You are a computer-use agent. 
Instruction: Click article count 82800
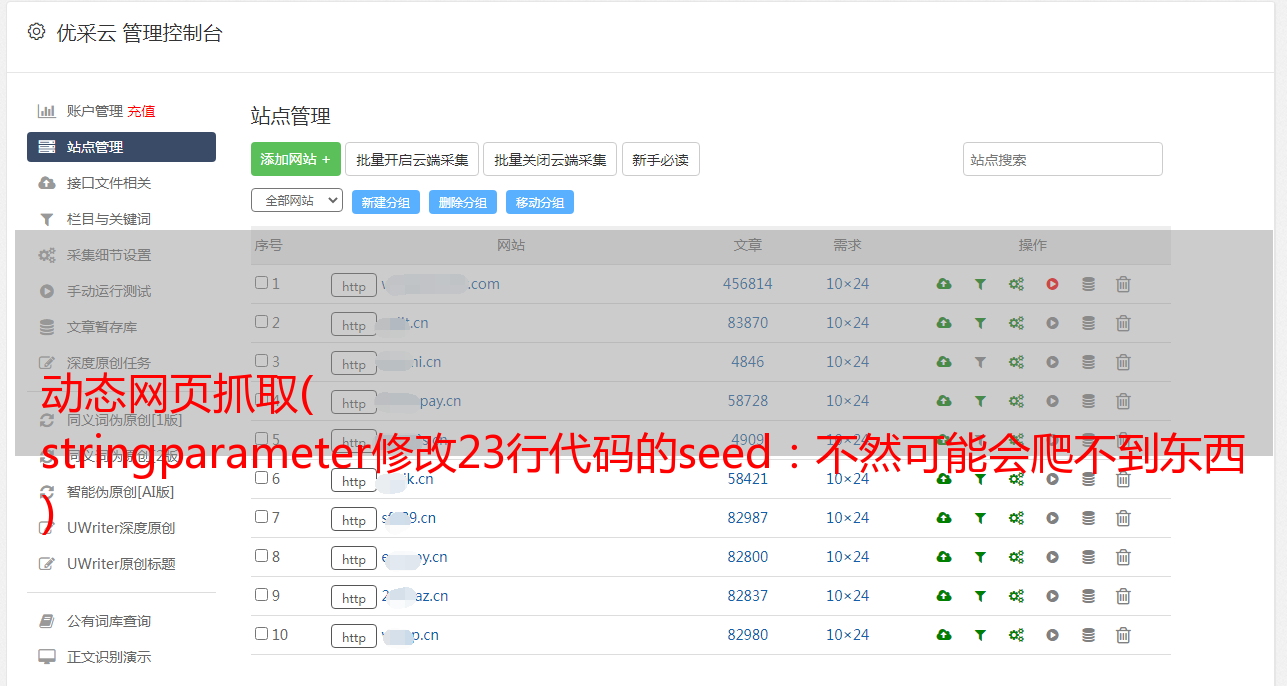748,557
